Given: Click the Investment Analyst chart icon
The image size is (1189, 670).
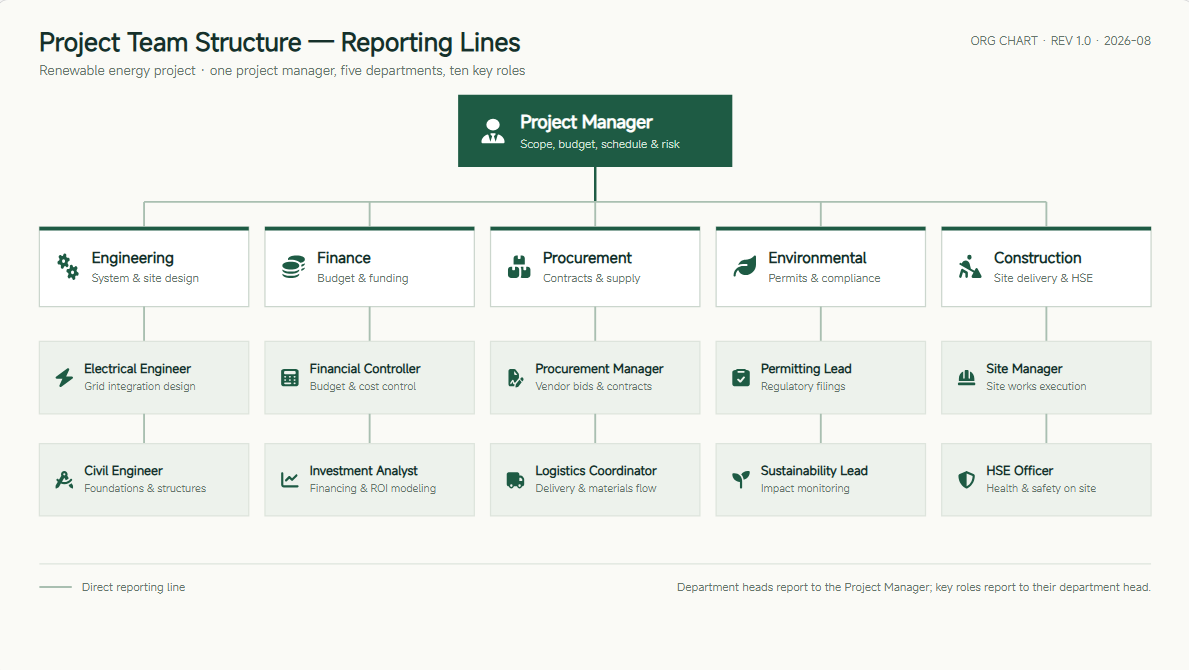Looking at the screenshot, I should click(x=290, y=480).
